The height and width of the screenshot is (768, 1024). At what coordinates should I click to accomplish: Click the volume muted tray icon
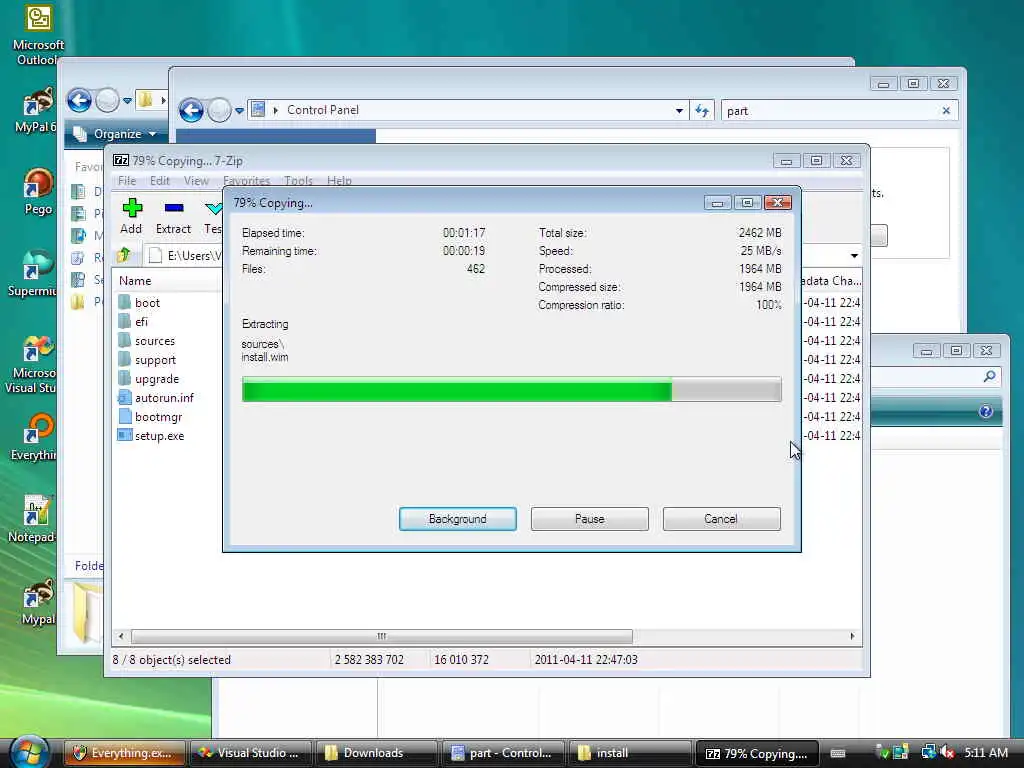click(947, 753)
